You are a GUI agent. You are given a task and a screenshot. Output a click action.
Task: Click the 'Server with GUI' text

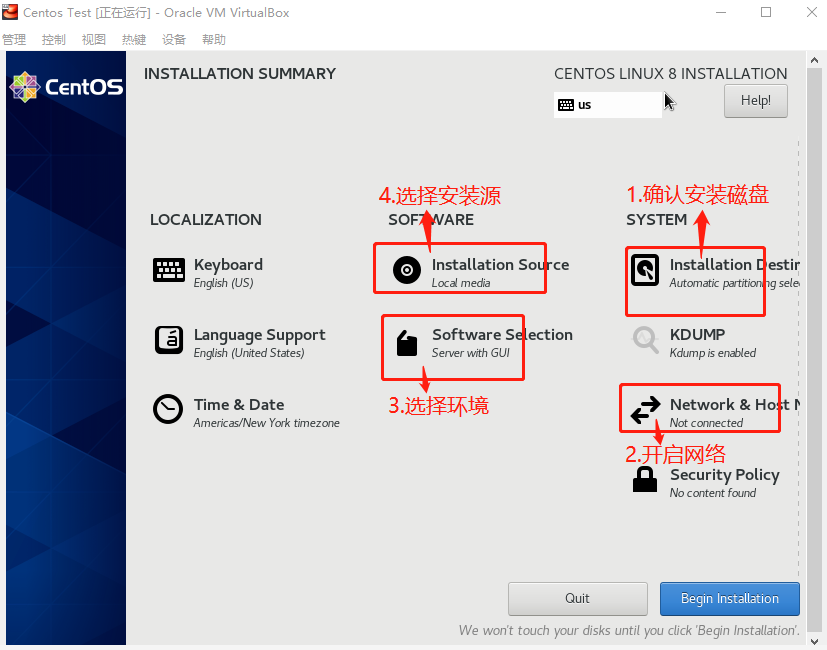click(470, 353)
